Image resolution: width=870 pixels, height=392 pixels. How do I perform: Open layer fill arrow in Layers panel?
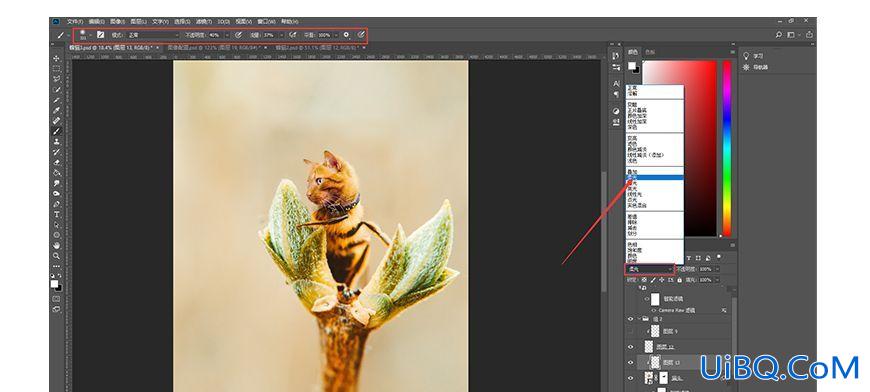tap(717, 280)
